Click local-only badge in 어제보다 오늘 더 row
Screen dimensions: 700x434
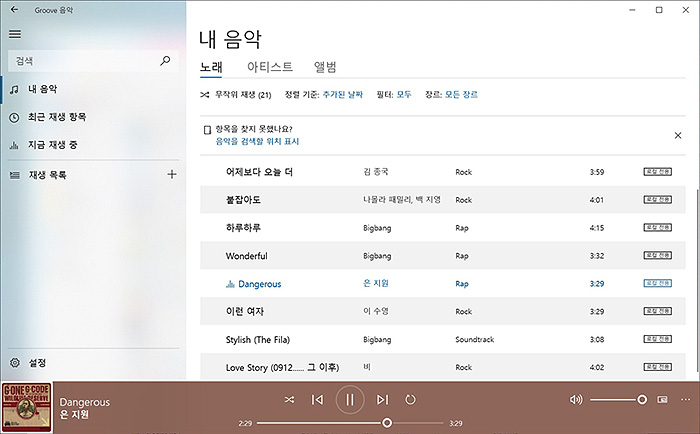point(657,171)
